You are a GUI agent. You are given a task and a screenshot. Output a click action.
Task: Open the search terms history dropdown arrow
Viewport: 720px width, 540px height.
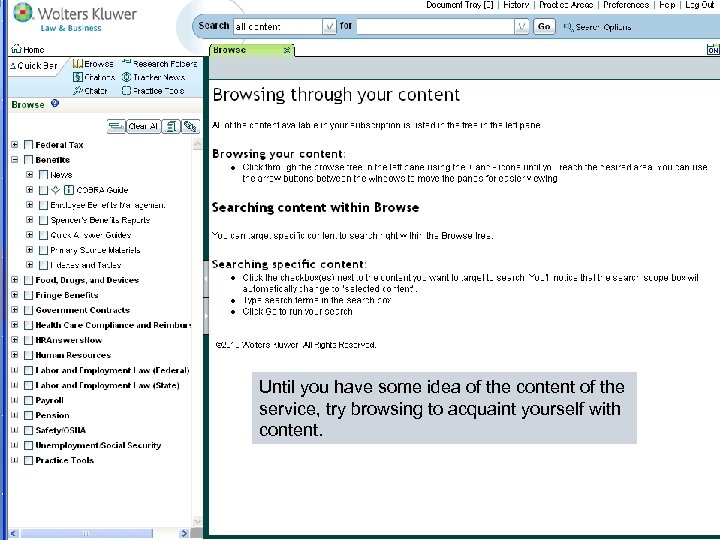(x=521, y=27)
